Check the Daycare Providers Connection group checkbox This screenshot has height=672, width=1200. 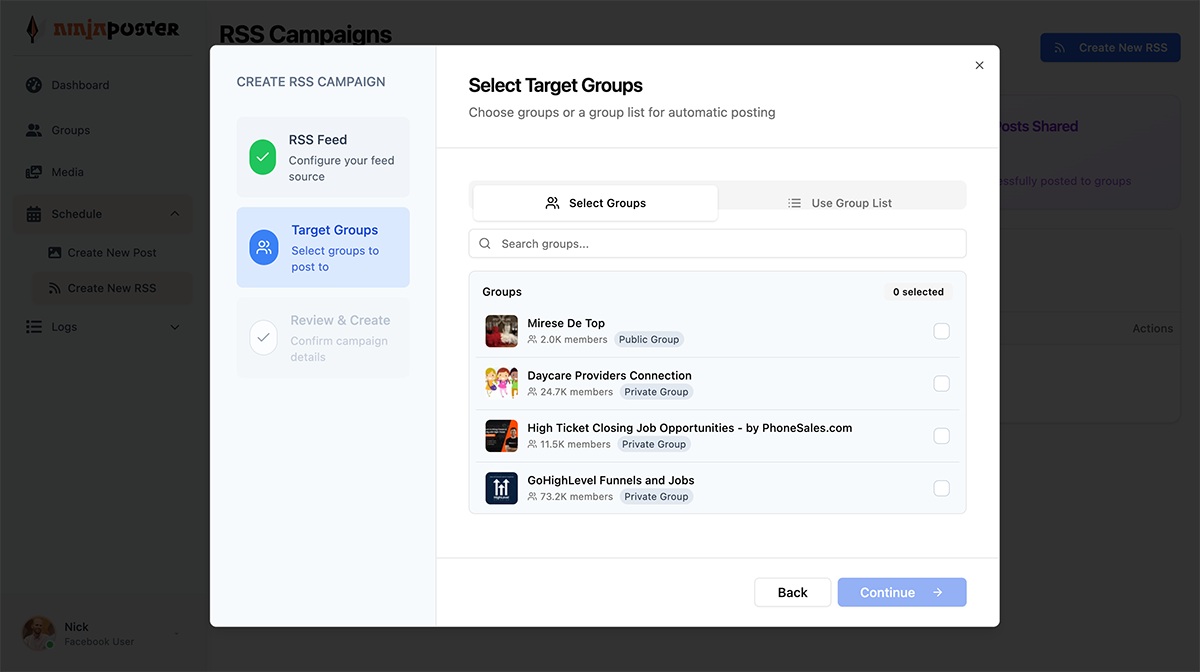click(x=941, y=383)
